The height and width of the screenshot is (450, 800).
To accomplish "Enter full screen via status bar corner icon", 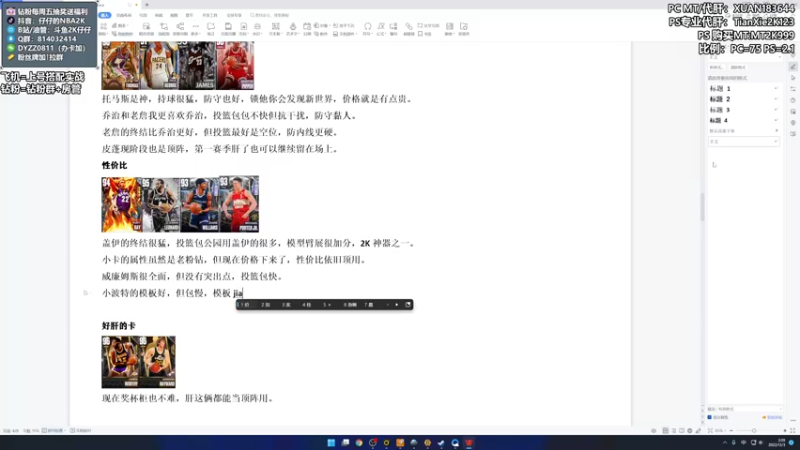I will coord(792,431).
